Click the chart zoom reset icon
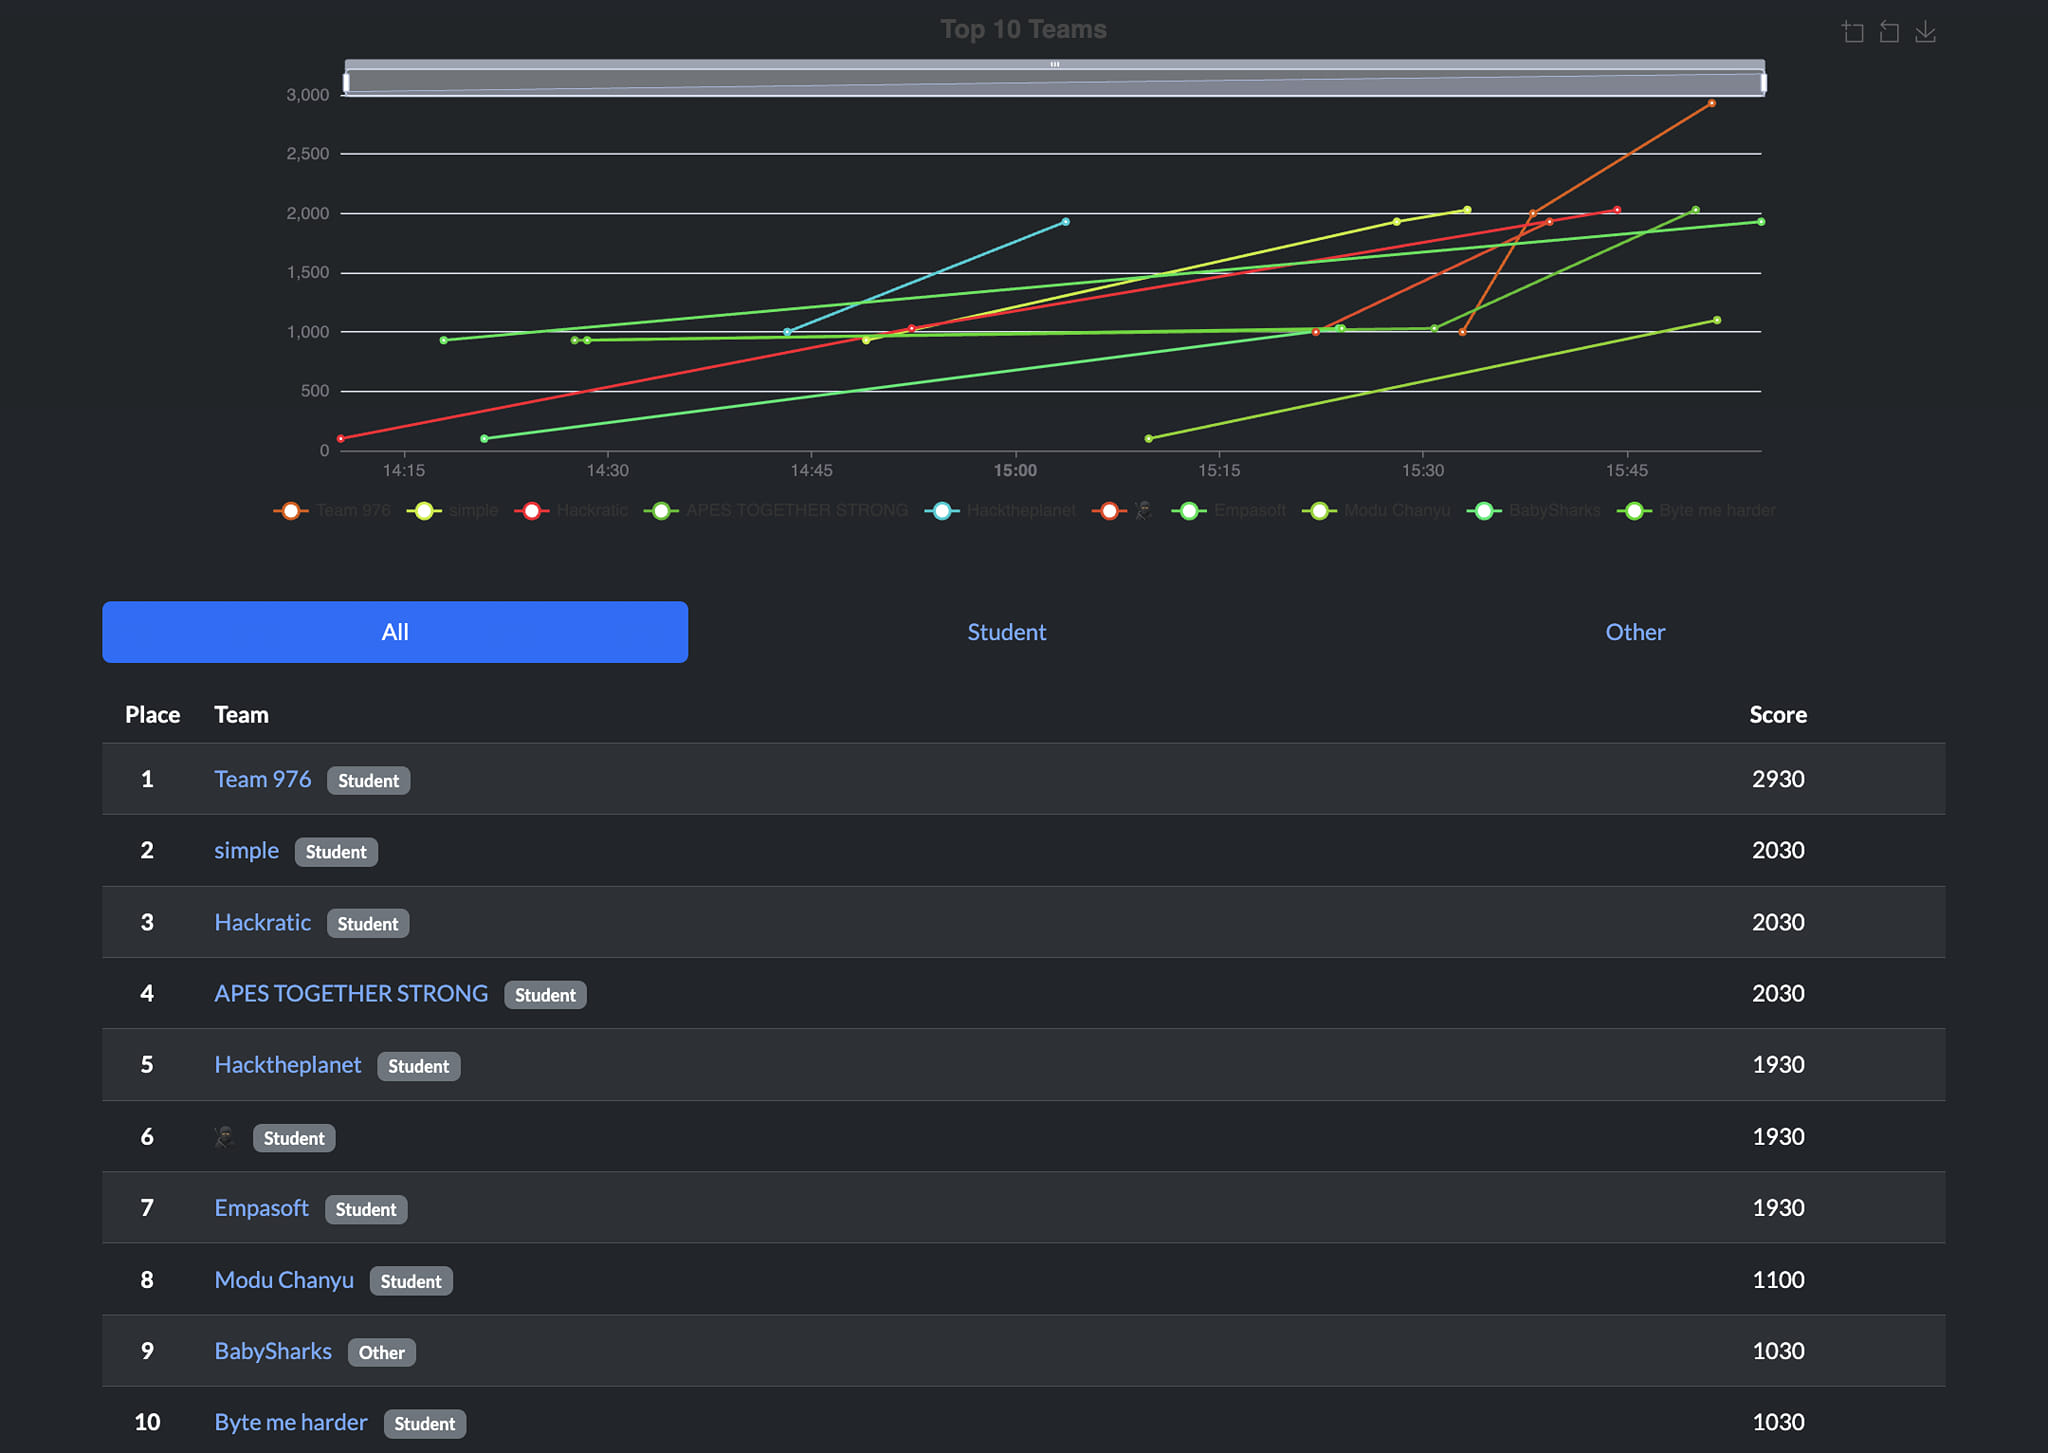Viewport: 2048px width, 1453px height. point(1889,33)
